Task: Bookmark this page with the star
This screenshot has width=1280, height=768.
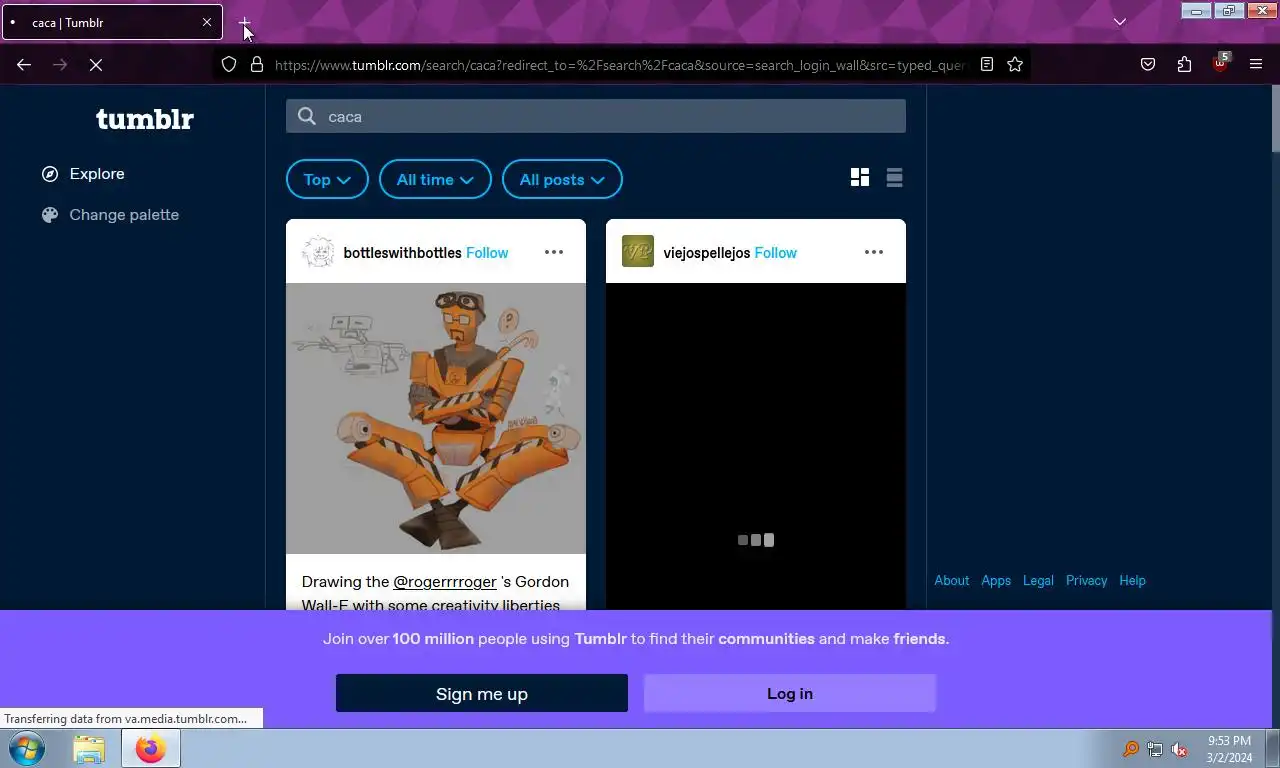Action: pyautogui.click(x=1015, y=64)
